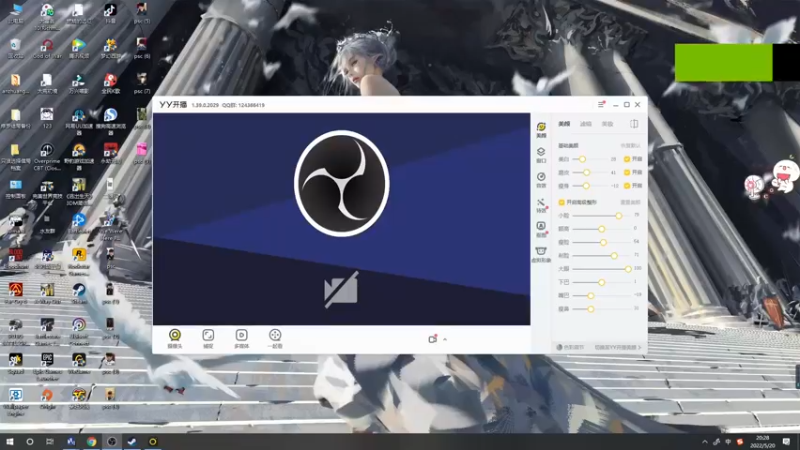This screenshot has width=800, height=450.
Task: Click the disabled camera icon in preview
Action: 341,290
